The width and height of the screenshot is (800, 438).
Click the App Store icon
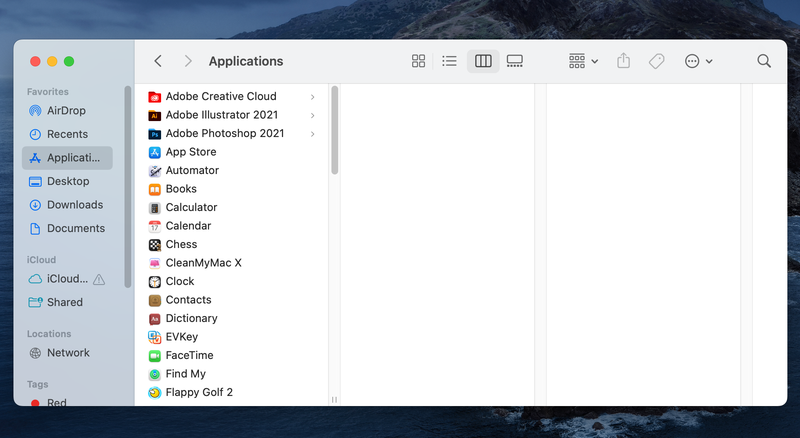tap(155, 152)
